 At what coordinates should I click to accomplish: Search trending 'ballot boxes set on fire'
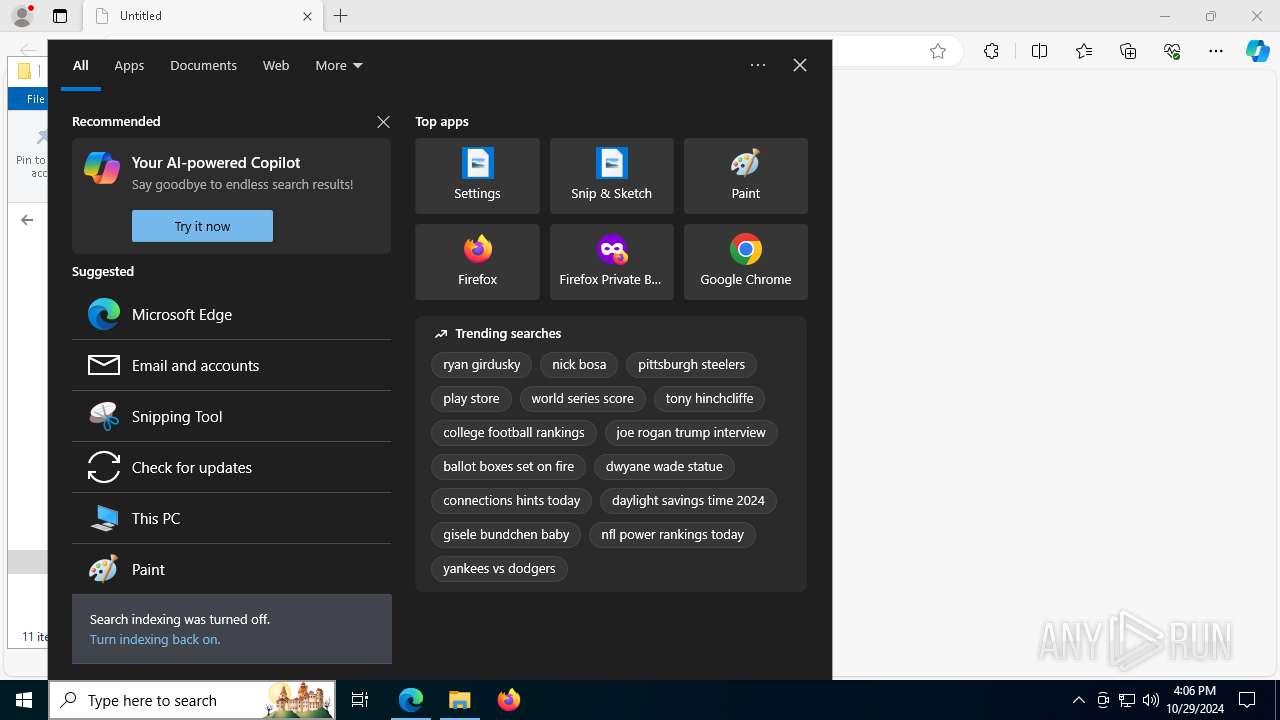click(508, 467)
